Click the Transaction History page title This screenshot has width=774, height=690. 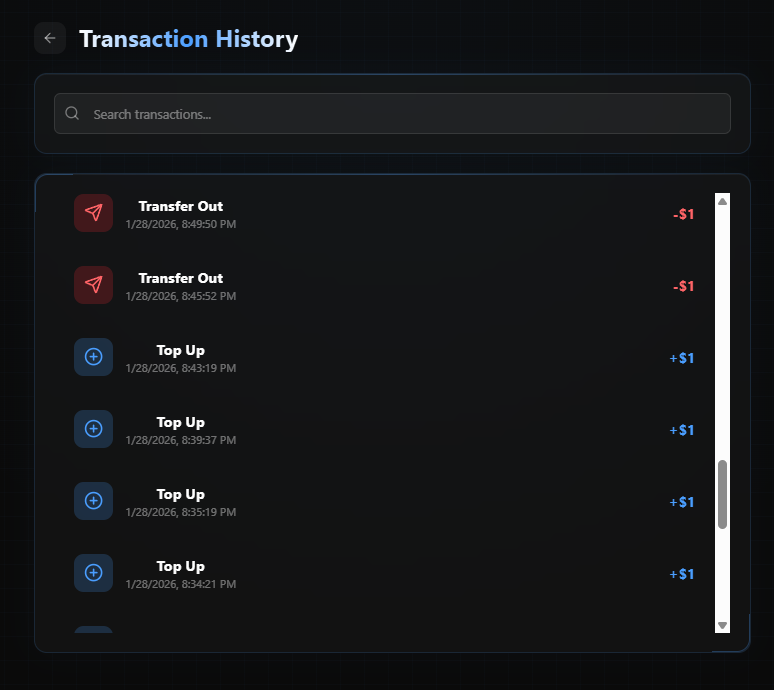[x=188, y=39]
